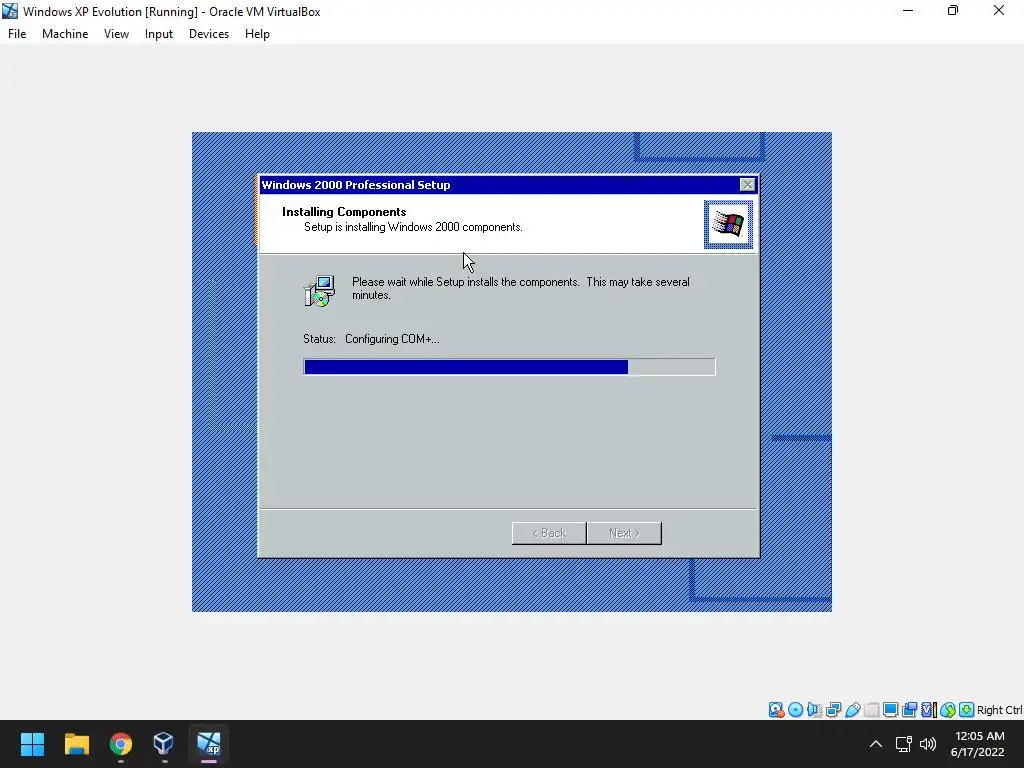Minimize the VirtualBox window
The image size is (1024, 768).
pos(908,10)
